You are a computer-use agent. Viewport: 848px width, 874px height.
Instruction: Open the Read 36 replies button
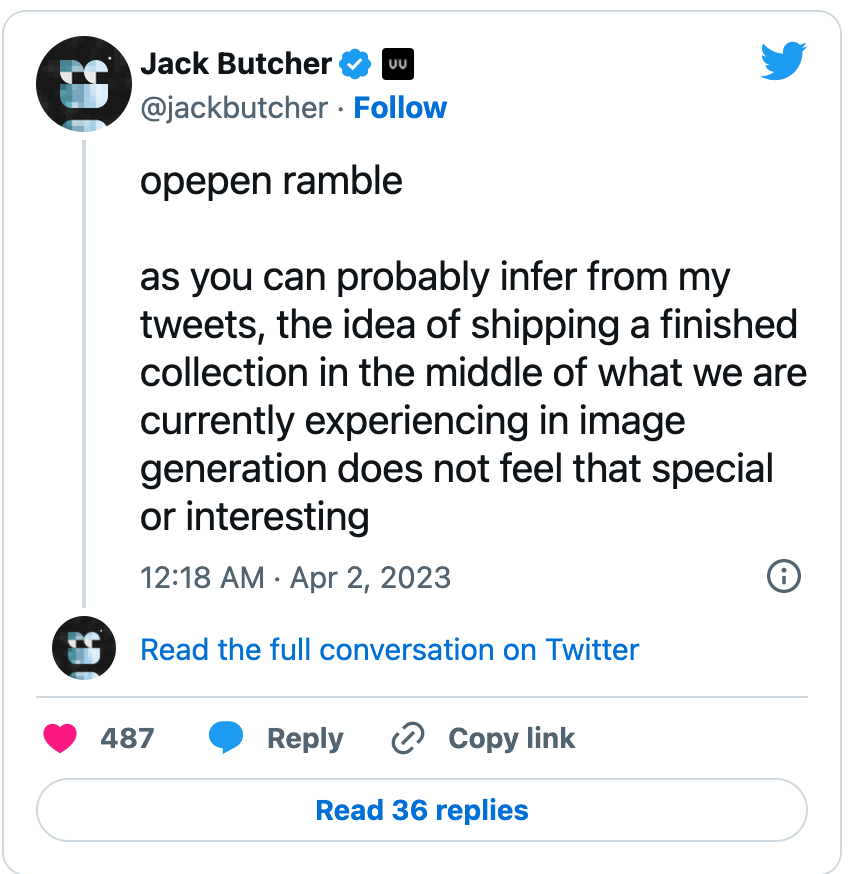[422, 810]
